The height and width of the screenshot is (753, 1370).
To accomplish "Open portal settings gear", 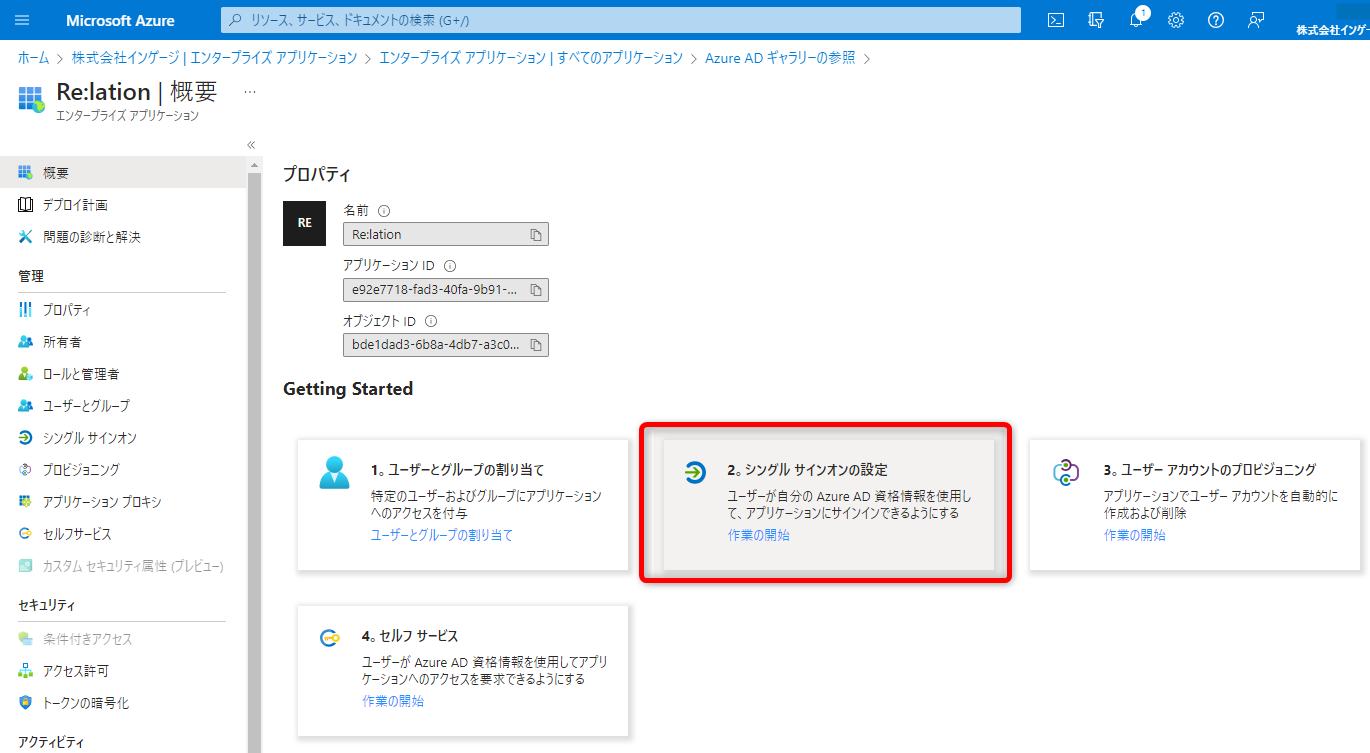I will tap(1176, 20).
